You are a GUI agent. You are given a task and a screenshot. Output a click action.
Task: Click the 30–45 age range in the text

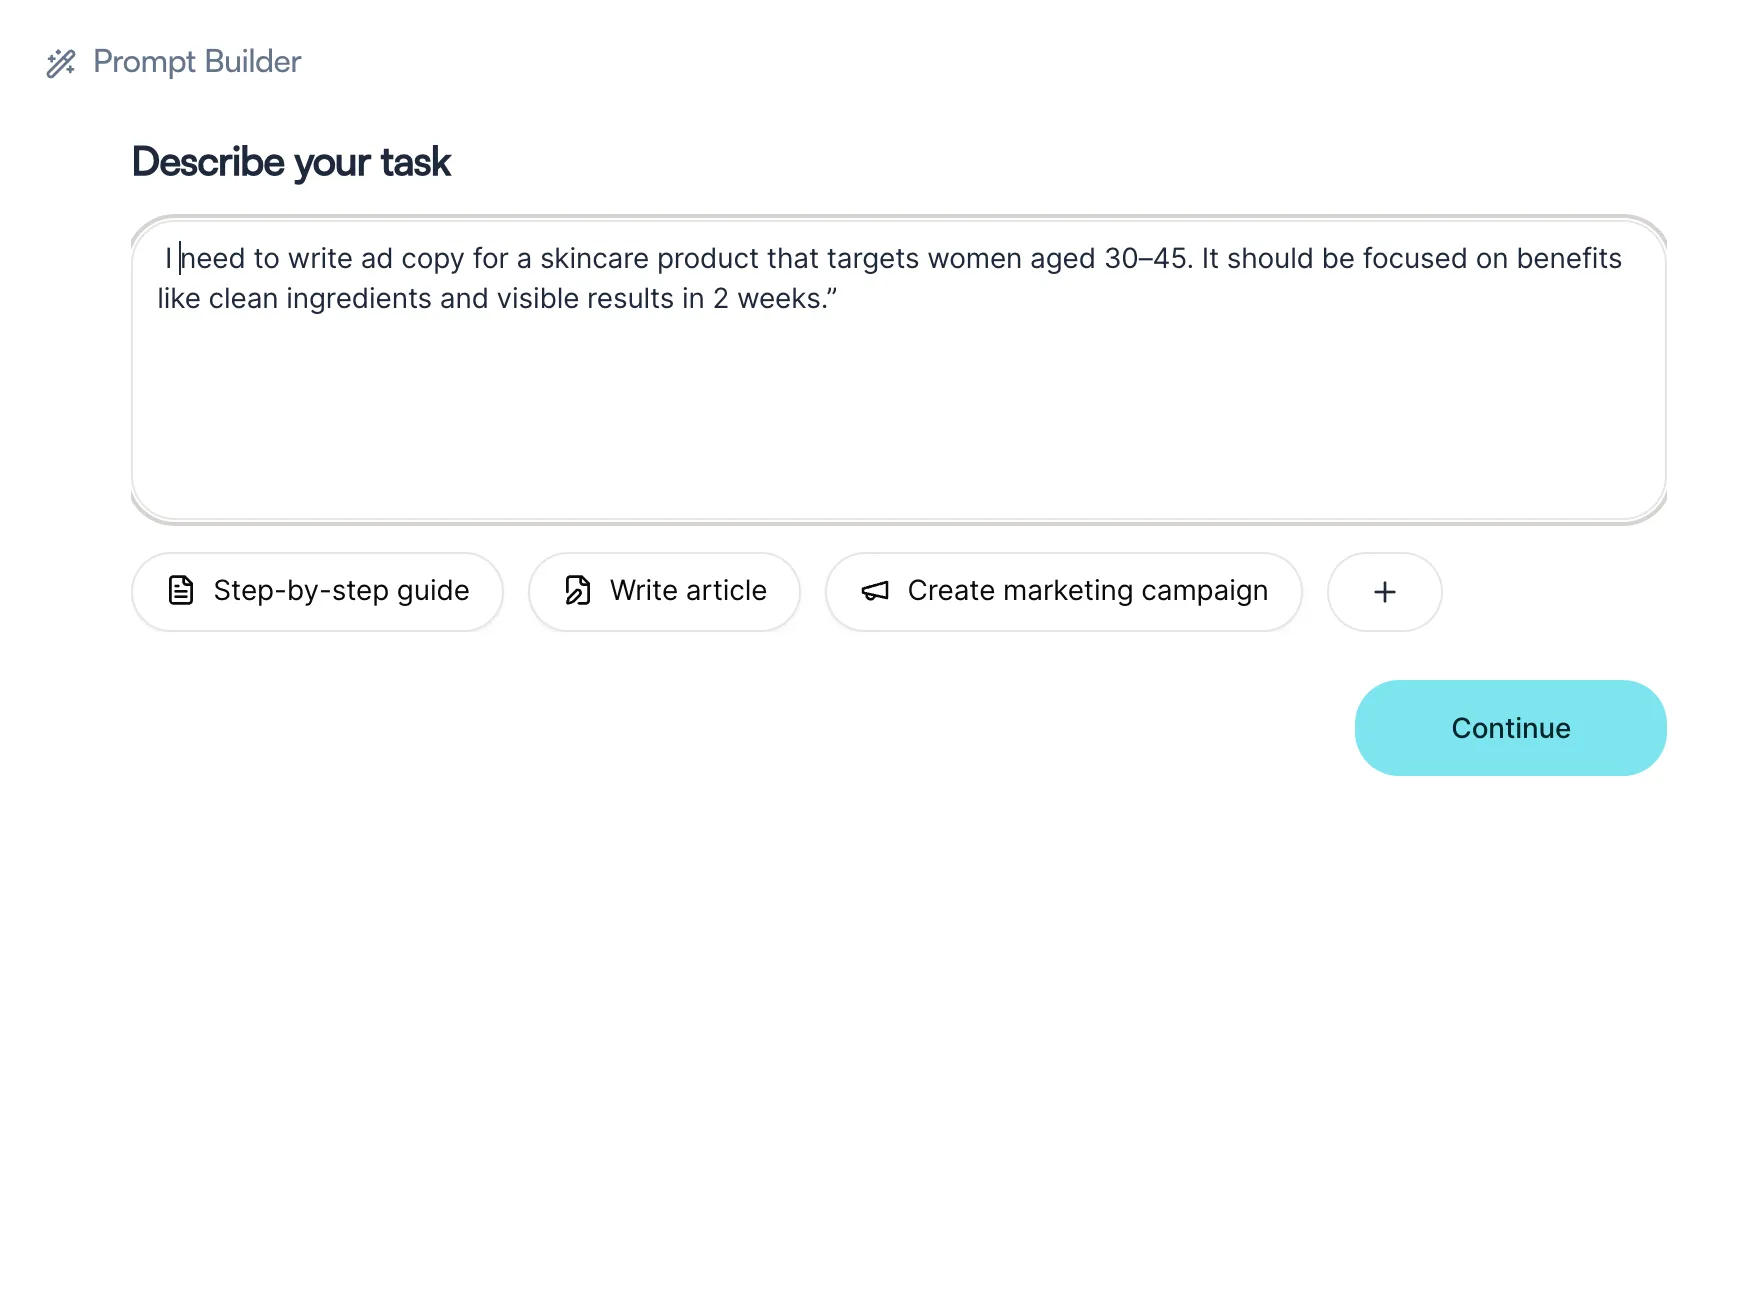(x=1146, y=259)
